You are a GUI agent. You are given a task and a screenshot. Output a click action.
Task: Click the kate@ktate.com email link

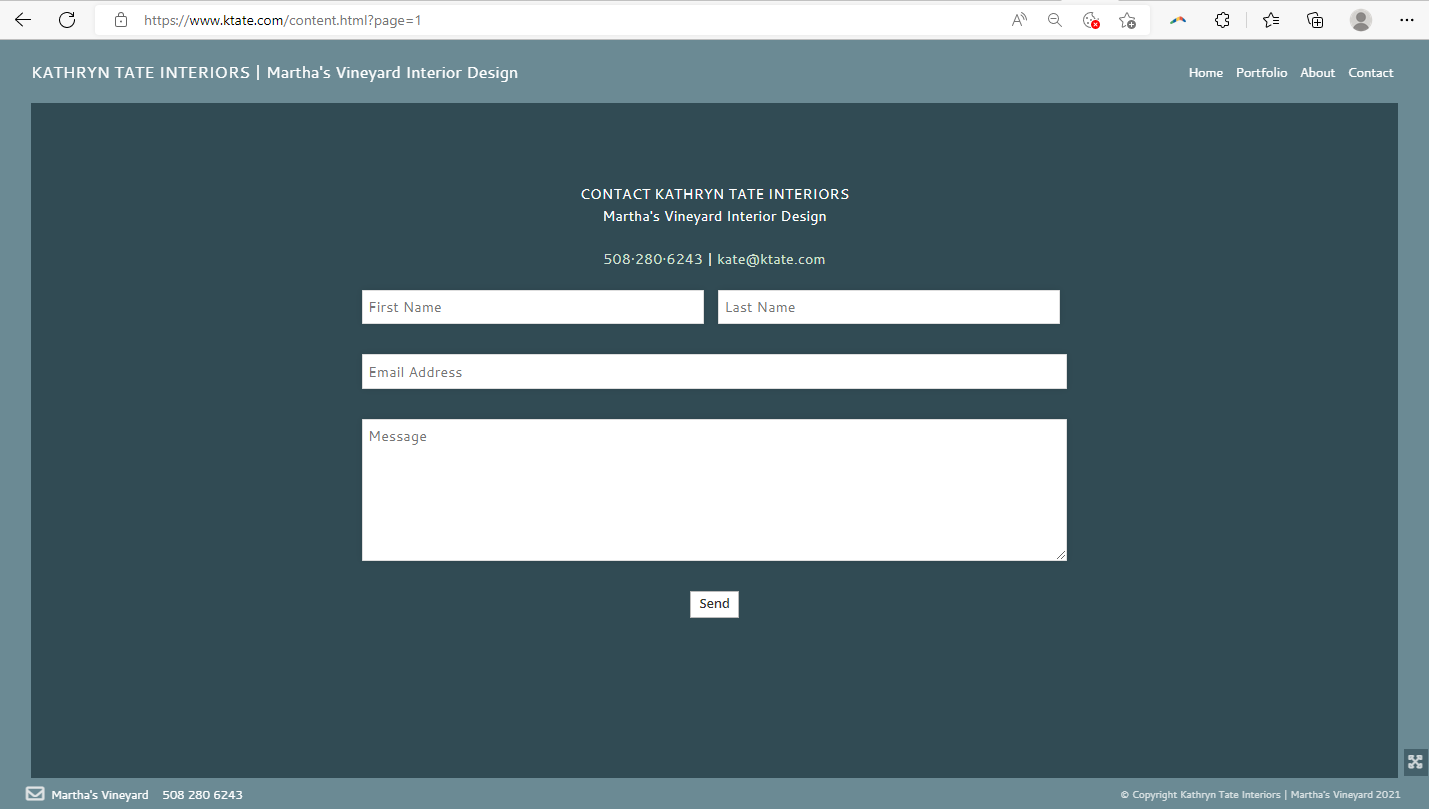771,259
